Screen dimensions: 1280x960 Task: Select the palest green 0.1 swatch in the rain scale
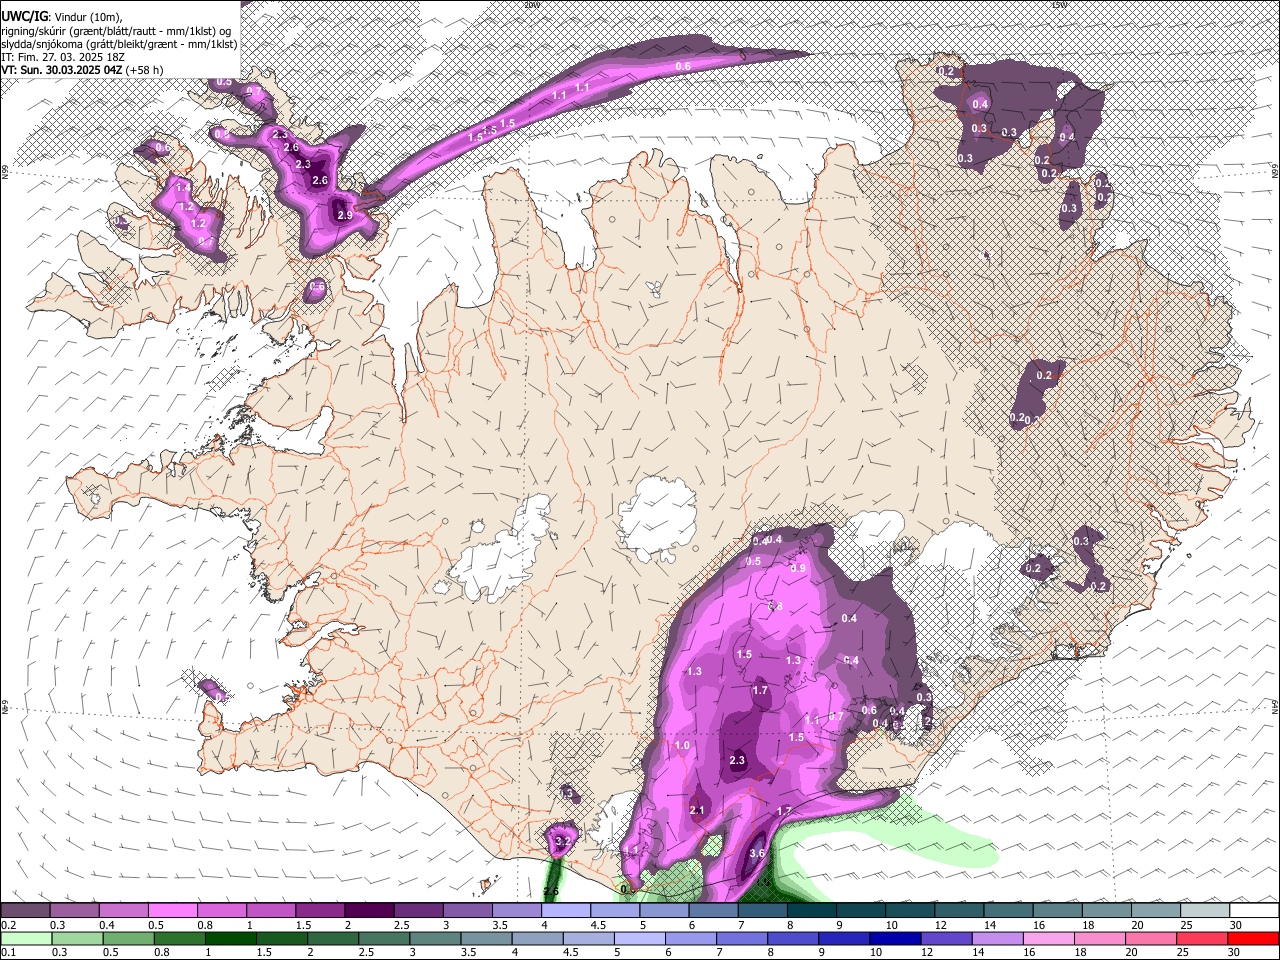[26, 939]
